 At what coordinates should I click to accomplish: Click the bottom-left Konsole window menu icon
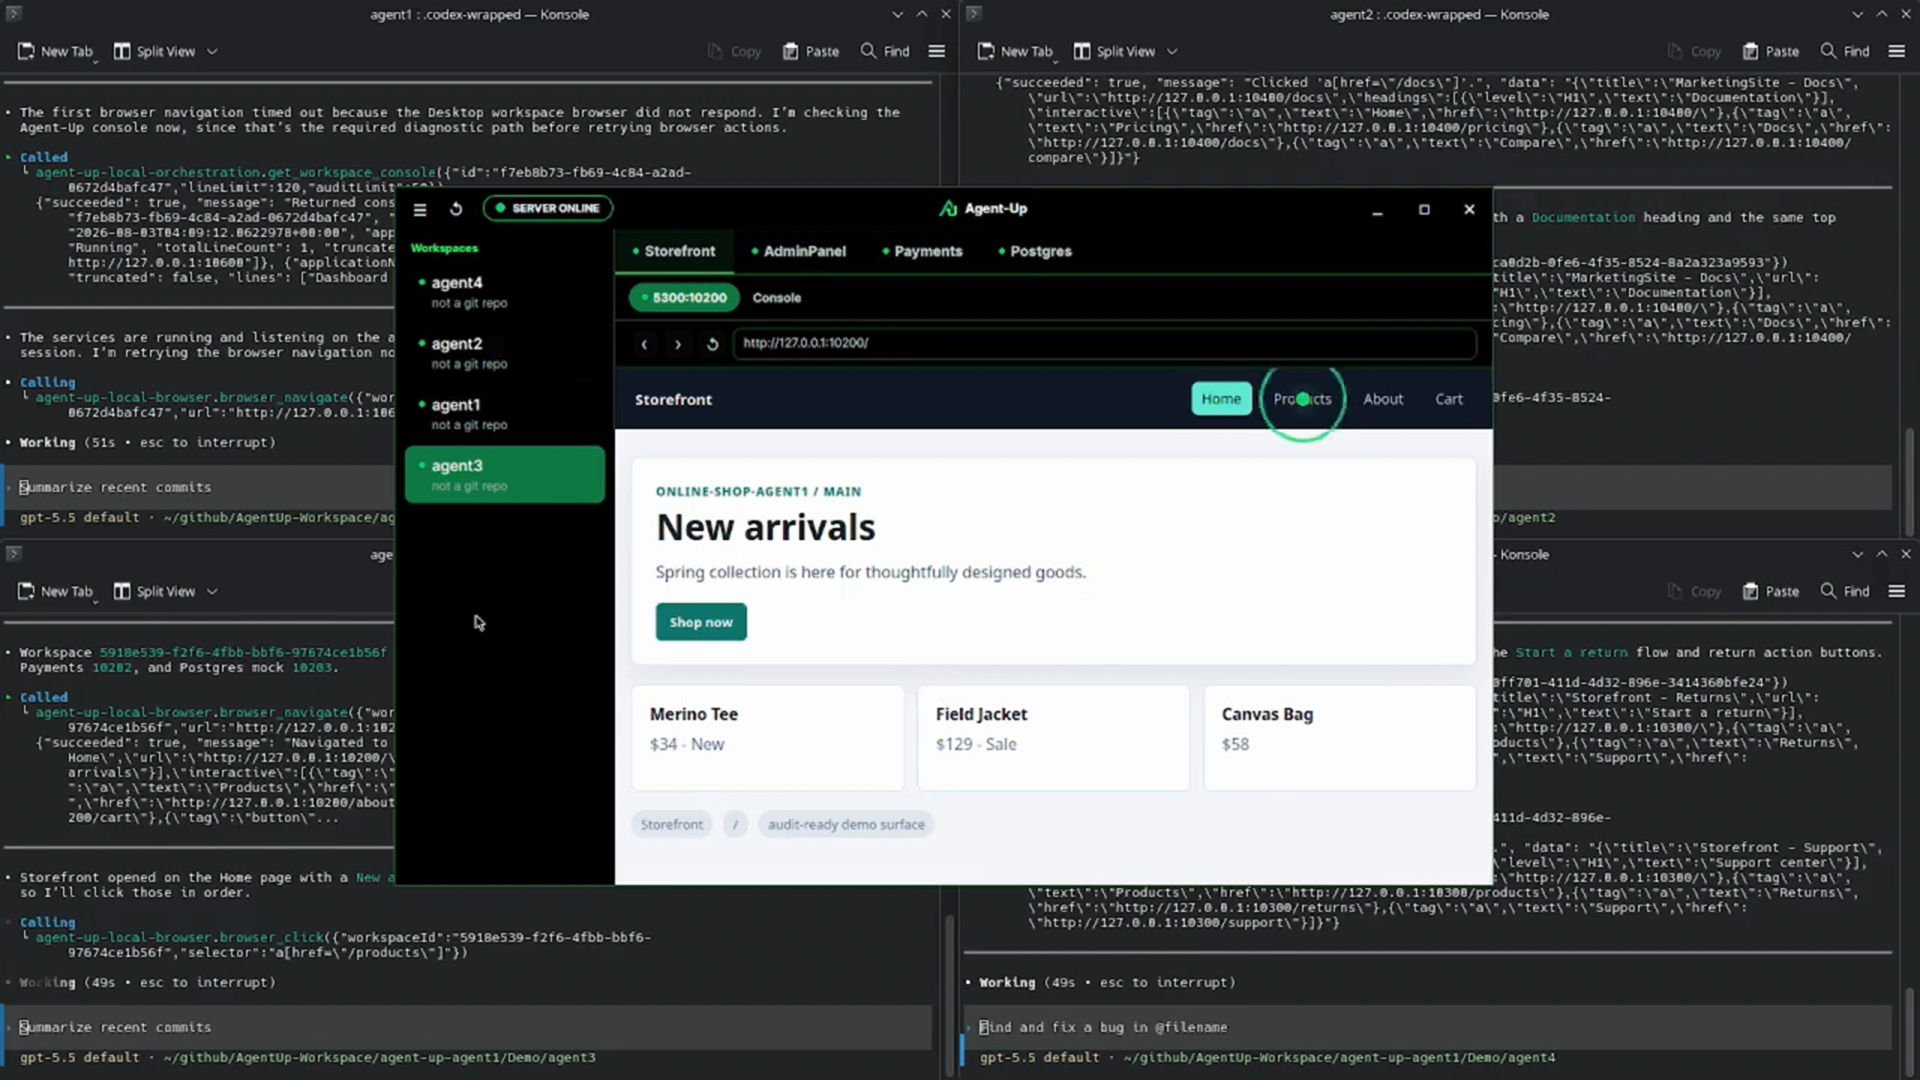14,554
